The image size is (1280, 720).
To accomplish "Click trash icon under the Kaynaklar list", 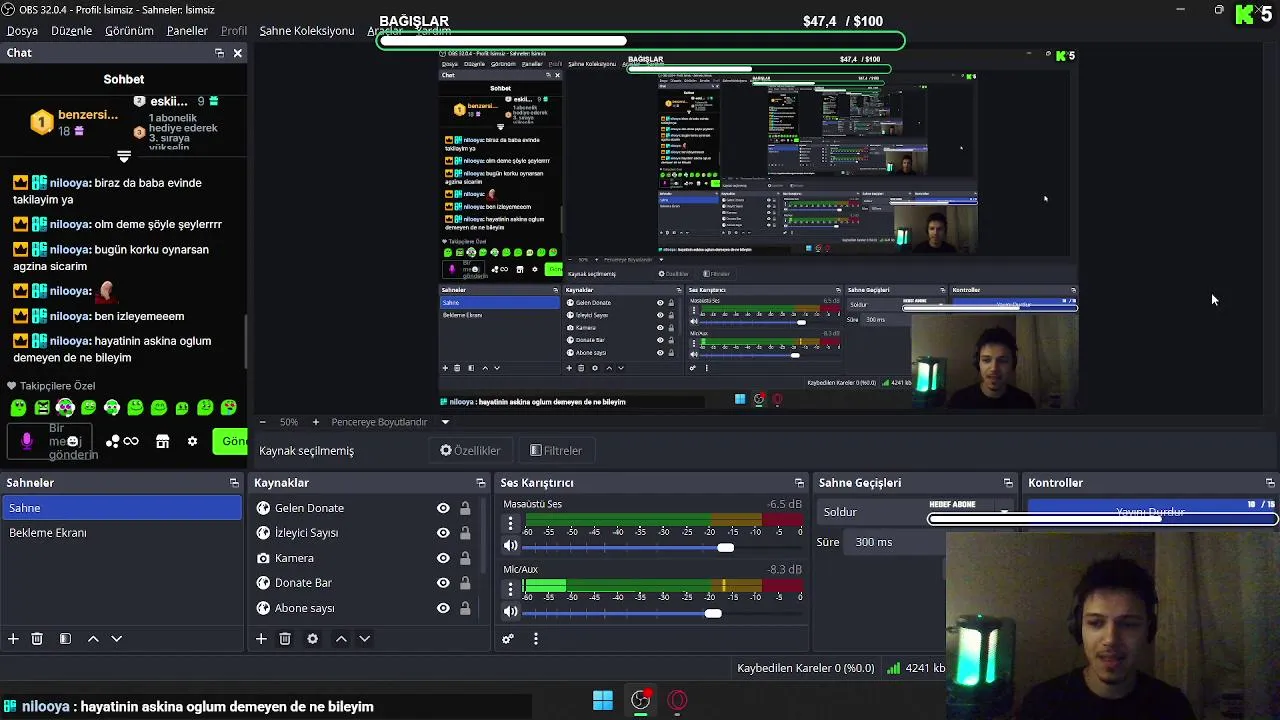I will click(285, 639).
